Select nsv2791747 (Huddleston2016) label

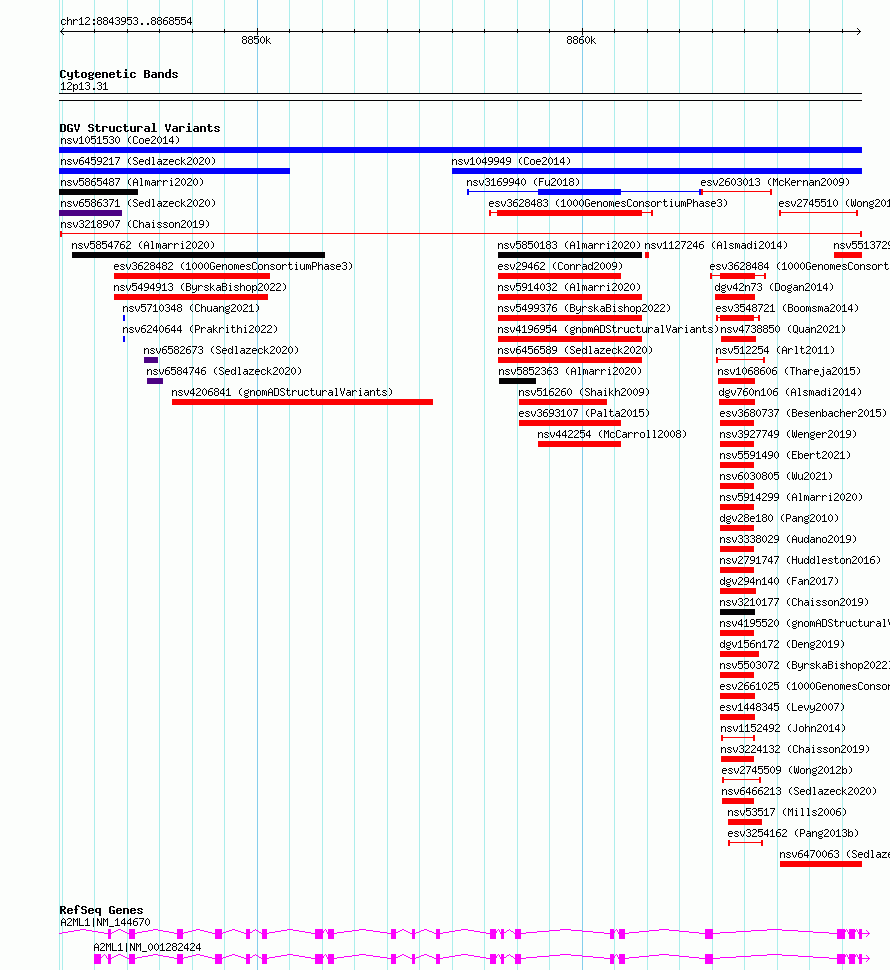coord(800,561)
